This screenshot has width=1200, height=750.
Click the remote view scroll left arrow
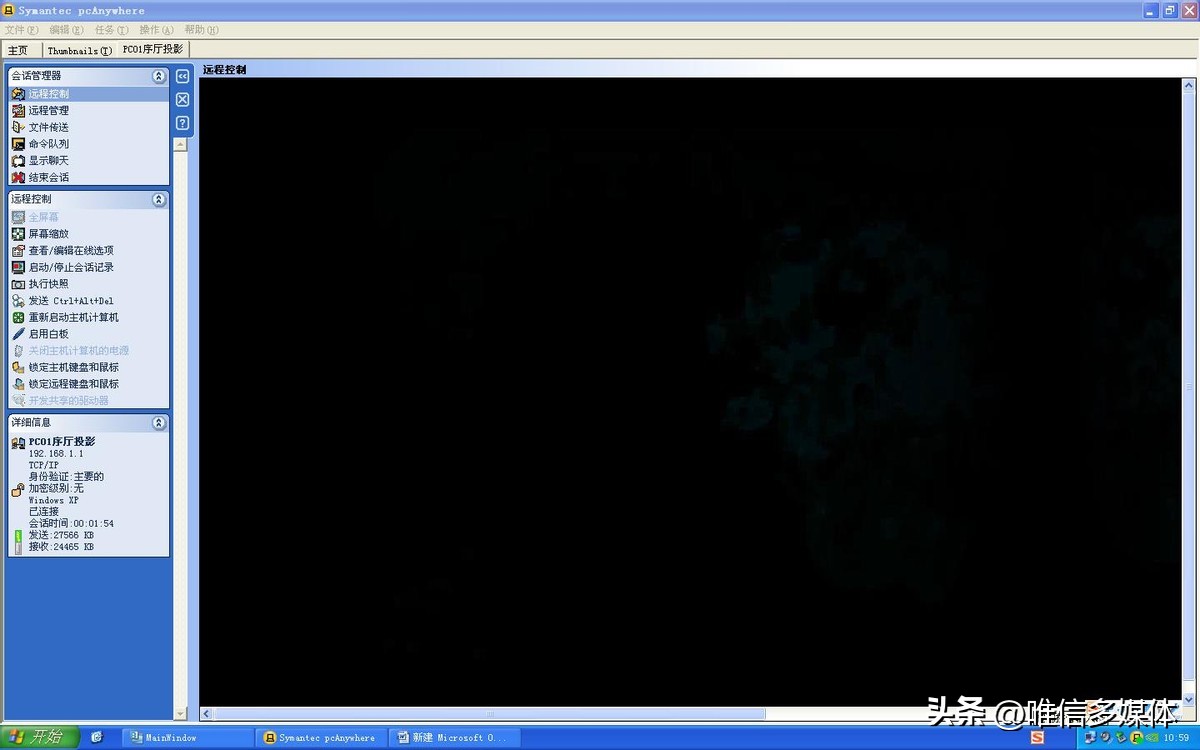tap(207, 714)
